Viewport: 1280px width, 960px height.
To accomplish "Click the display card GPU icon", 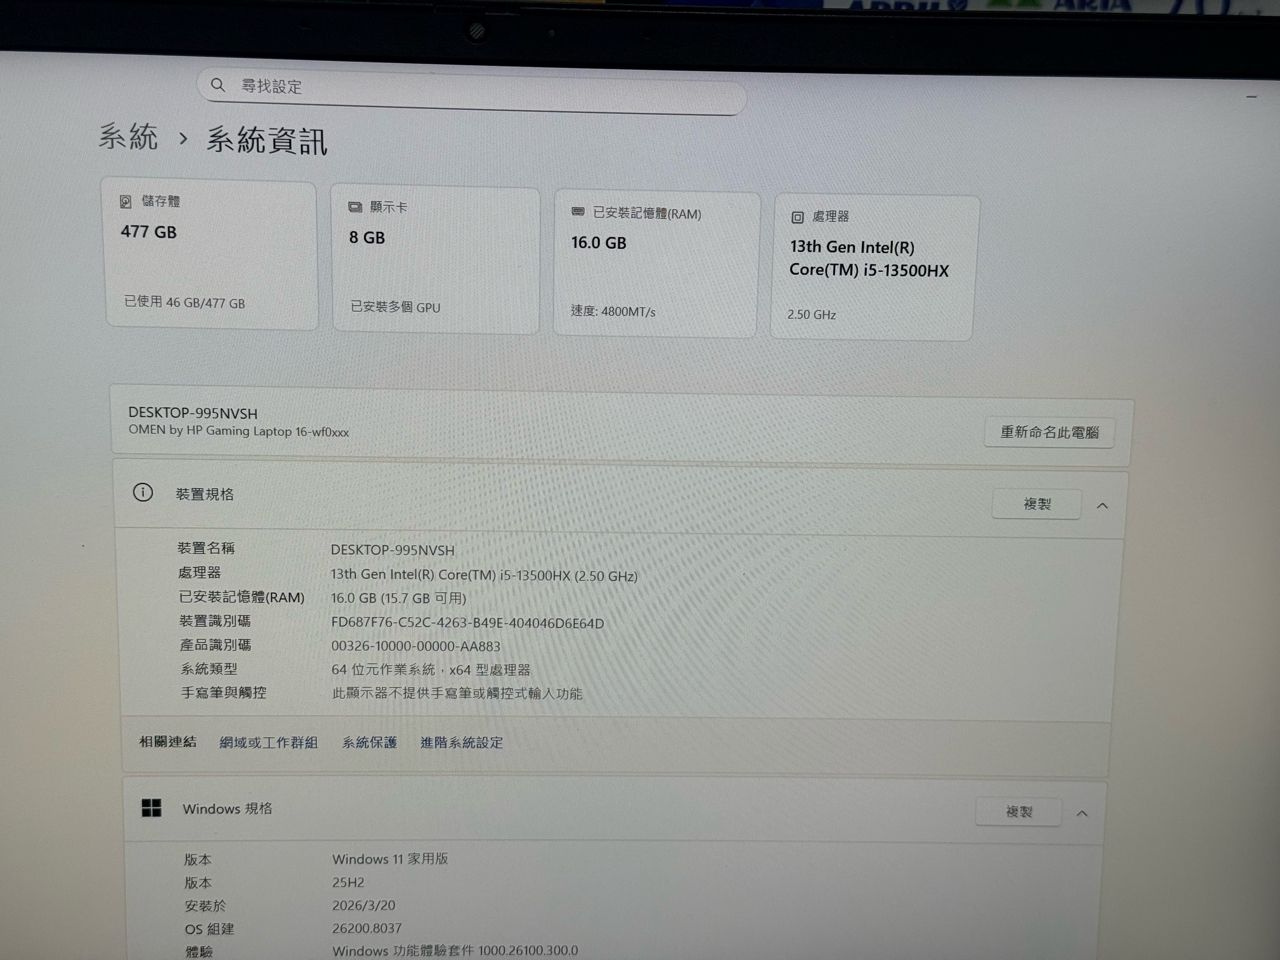I will click(355, 207).
